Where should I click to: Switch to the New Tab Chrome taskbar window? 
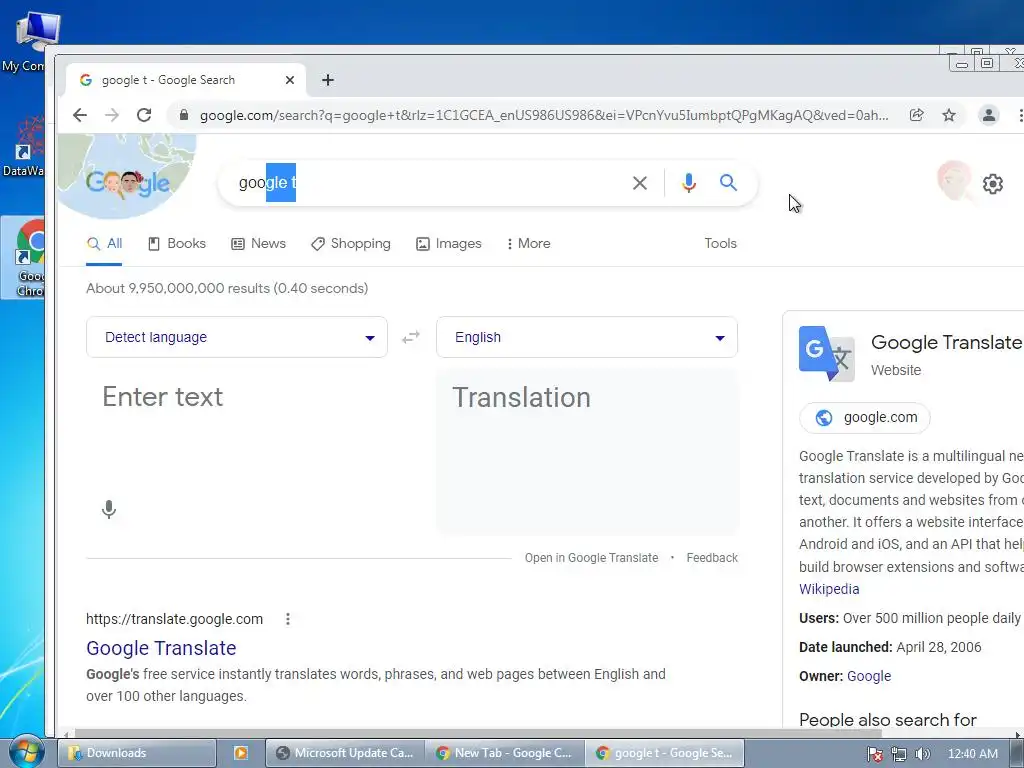[x=505, y=753]
